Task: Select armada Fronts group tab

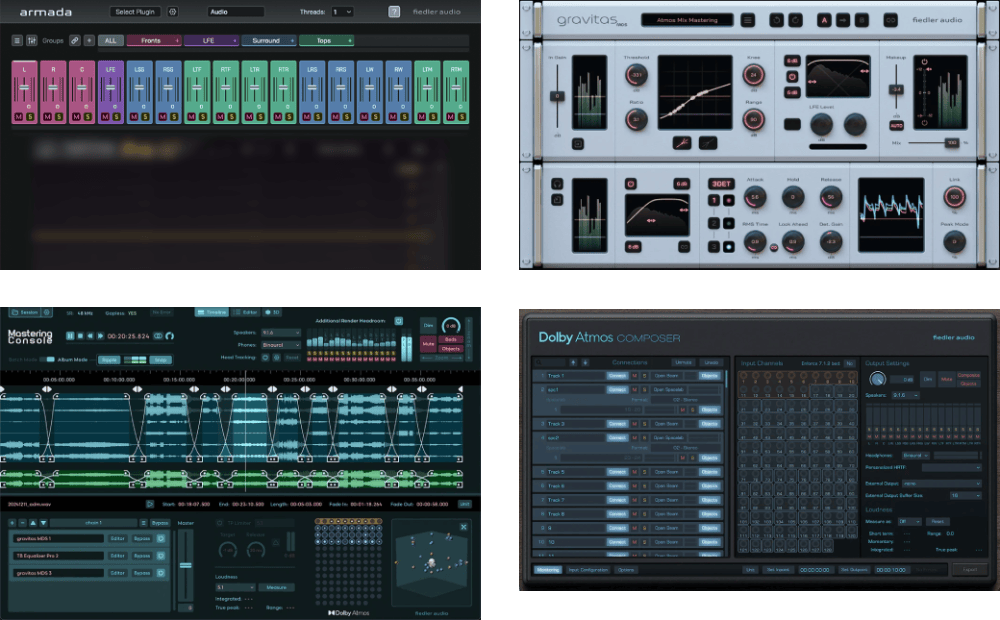Action: pyautogui.click(x=154, y=40)
